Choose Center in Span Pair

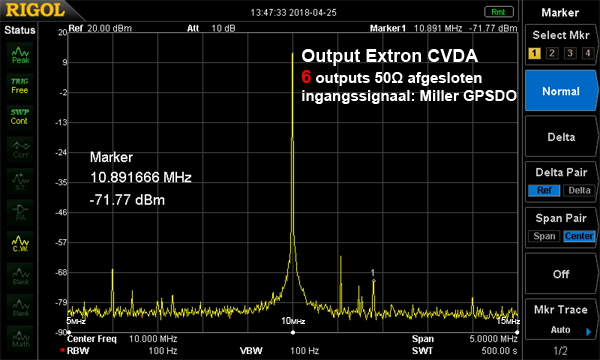click(x=579, y=236)
